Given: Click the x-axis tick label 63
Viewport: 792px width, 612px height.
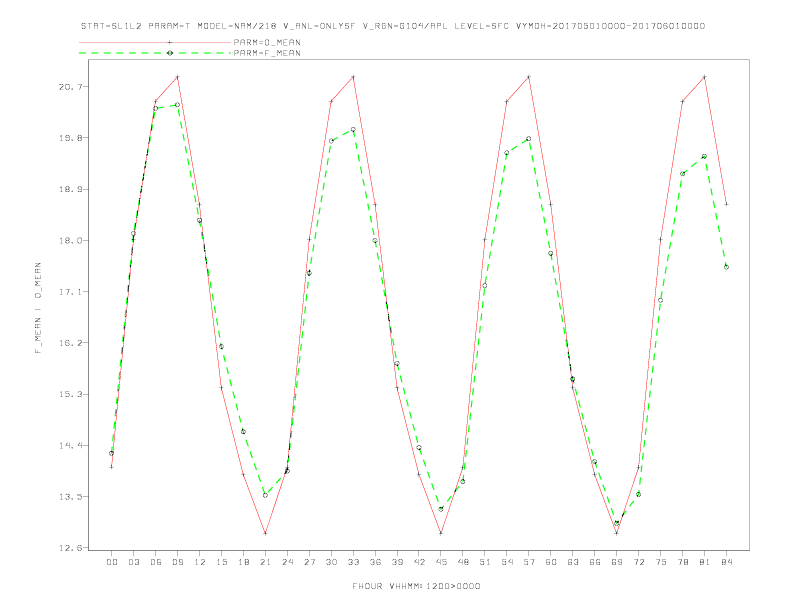Looking at the screenshot, I should coord(573,562).
